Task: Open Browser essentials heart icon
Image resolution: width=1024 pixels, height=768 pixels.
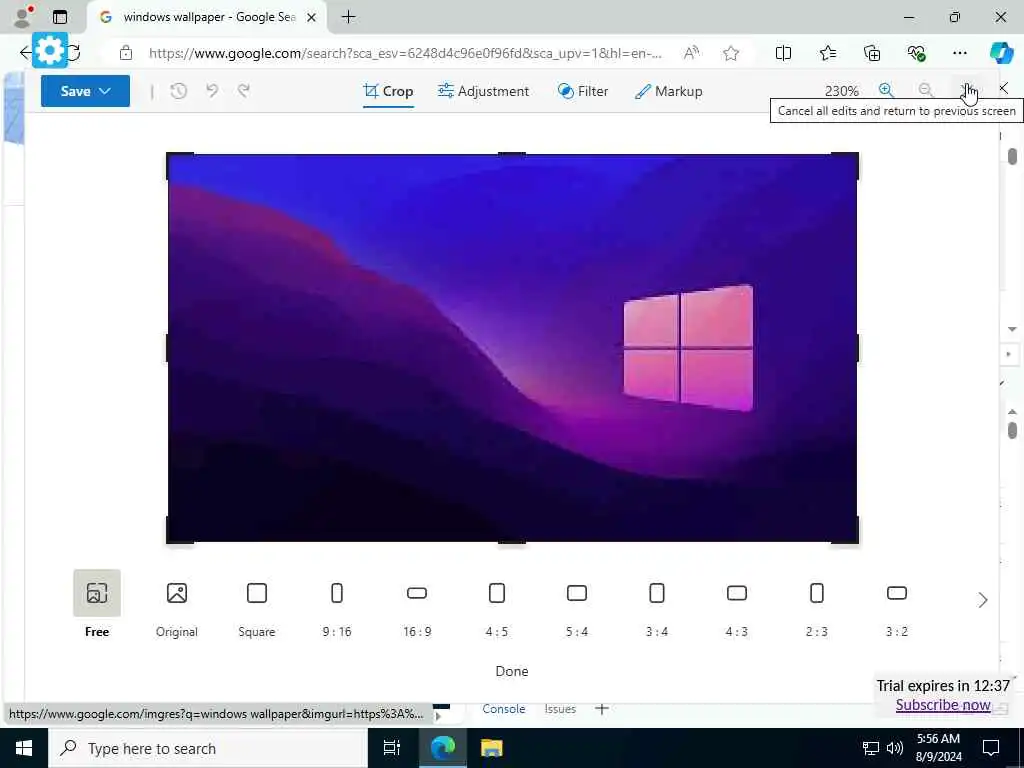Action: tap(916, 54)
